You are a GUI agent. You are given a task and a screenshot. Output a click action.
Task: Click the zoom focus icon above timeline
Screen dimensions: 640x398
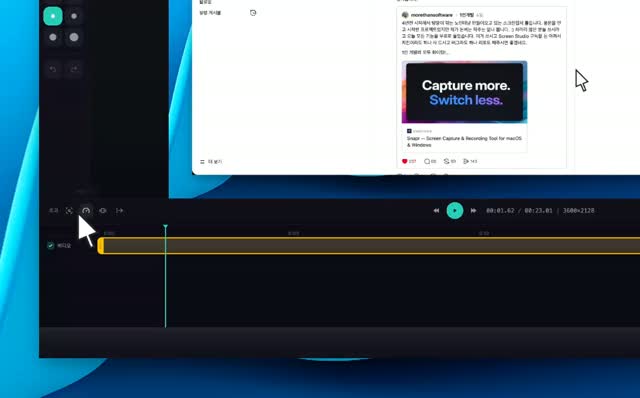pyautogui.click(x=69, y=211)
